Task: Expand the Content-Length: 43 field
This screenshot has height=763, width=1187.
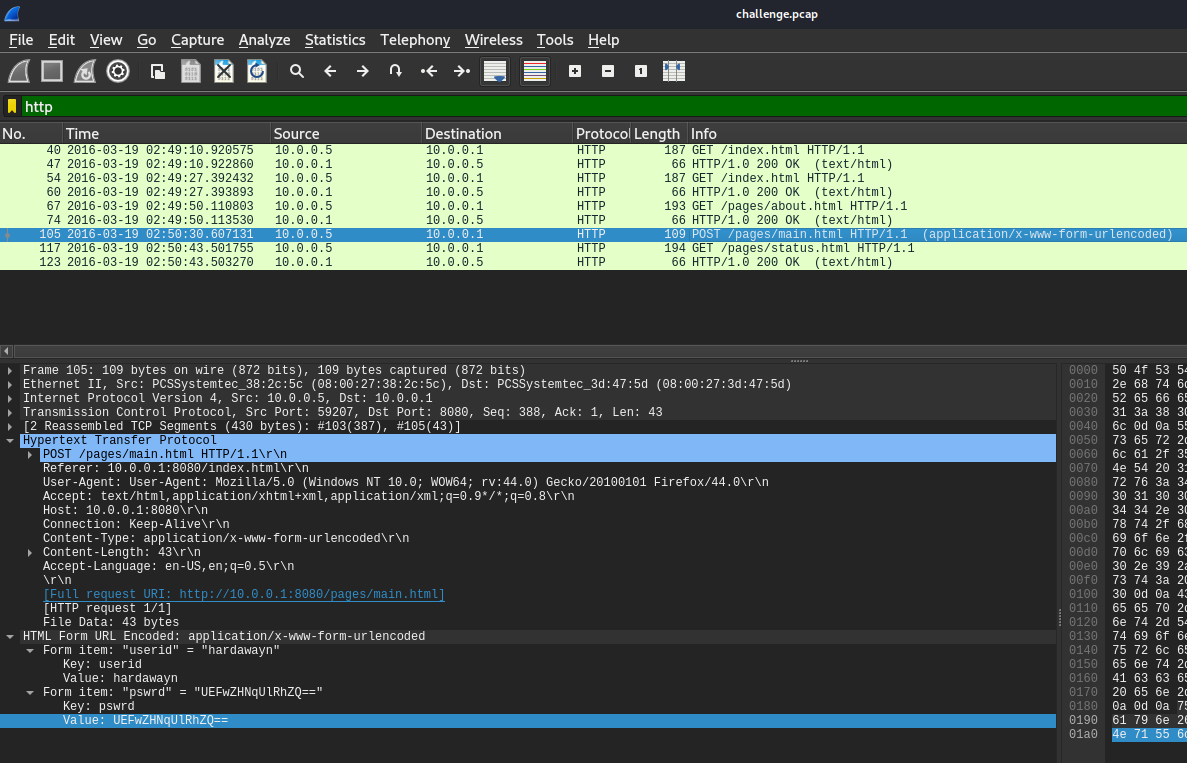Action: coord(30,552)
